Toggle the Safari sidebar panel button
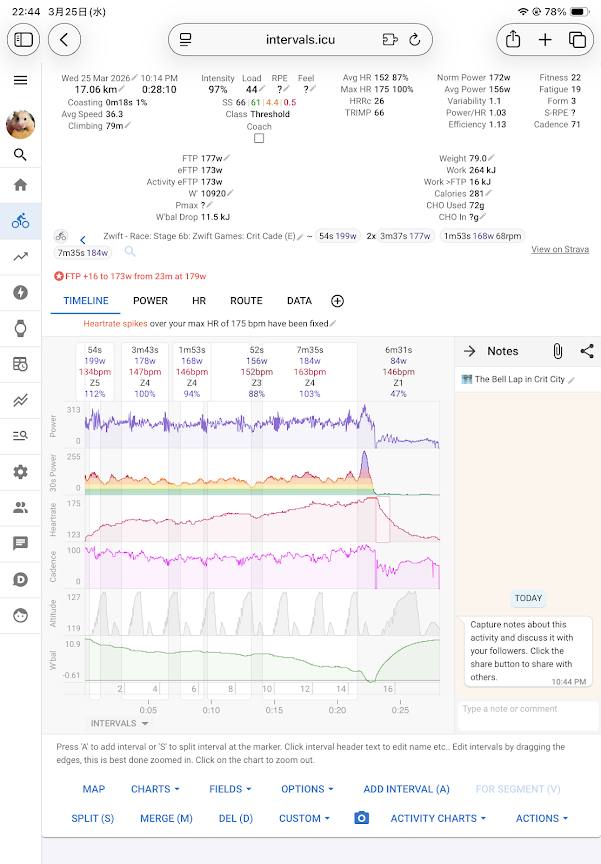 point(23,40)
